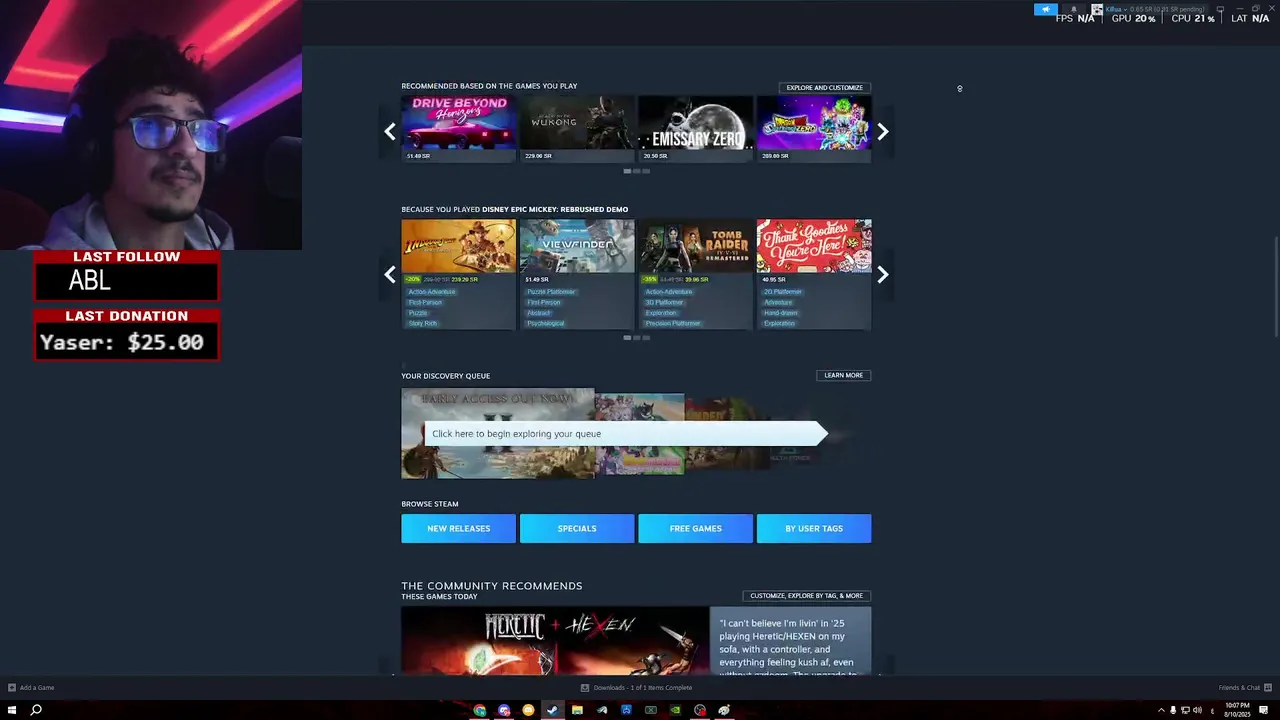The height and width of the screenshot is (720, 1280).
Task: Show next recommended games
Action: (883, 131)
